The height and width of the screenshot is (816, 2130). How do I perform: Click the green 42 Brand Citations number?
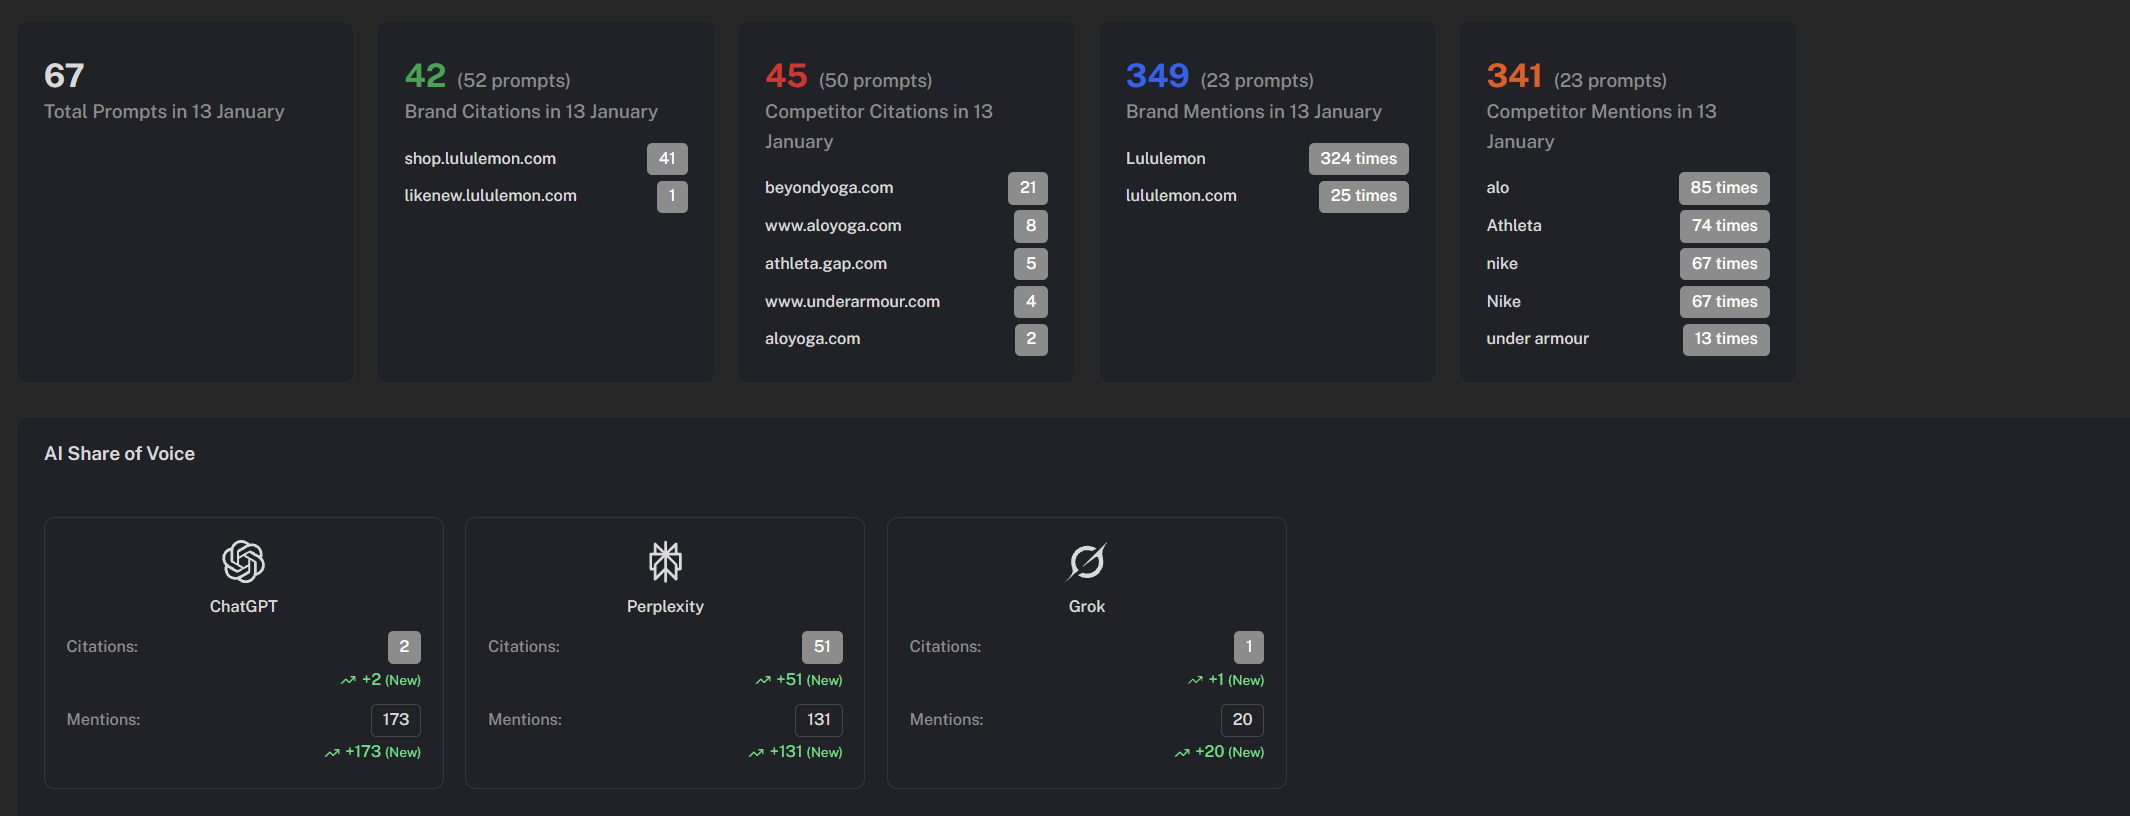425,76
